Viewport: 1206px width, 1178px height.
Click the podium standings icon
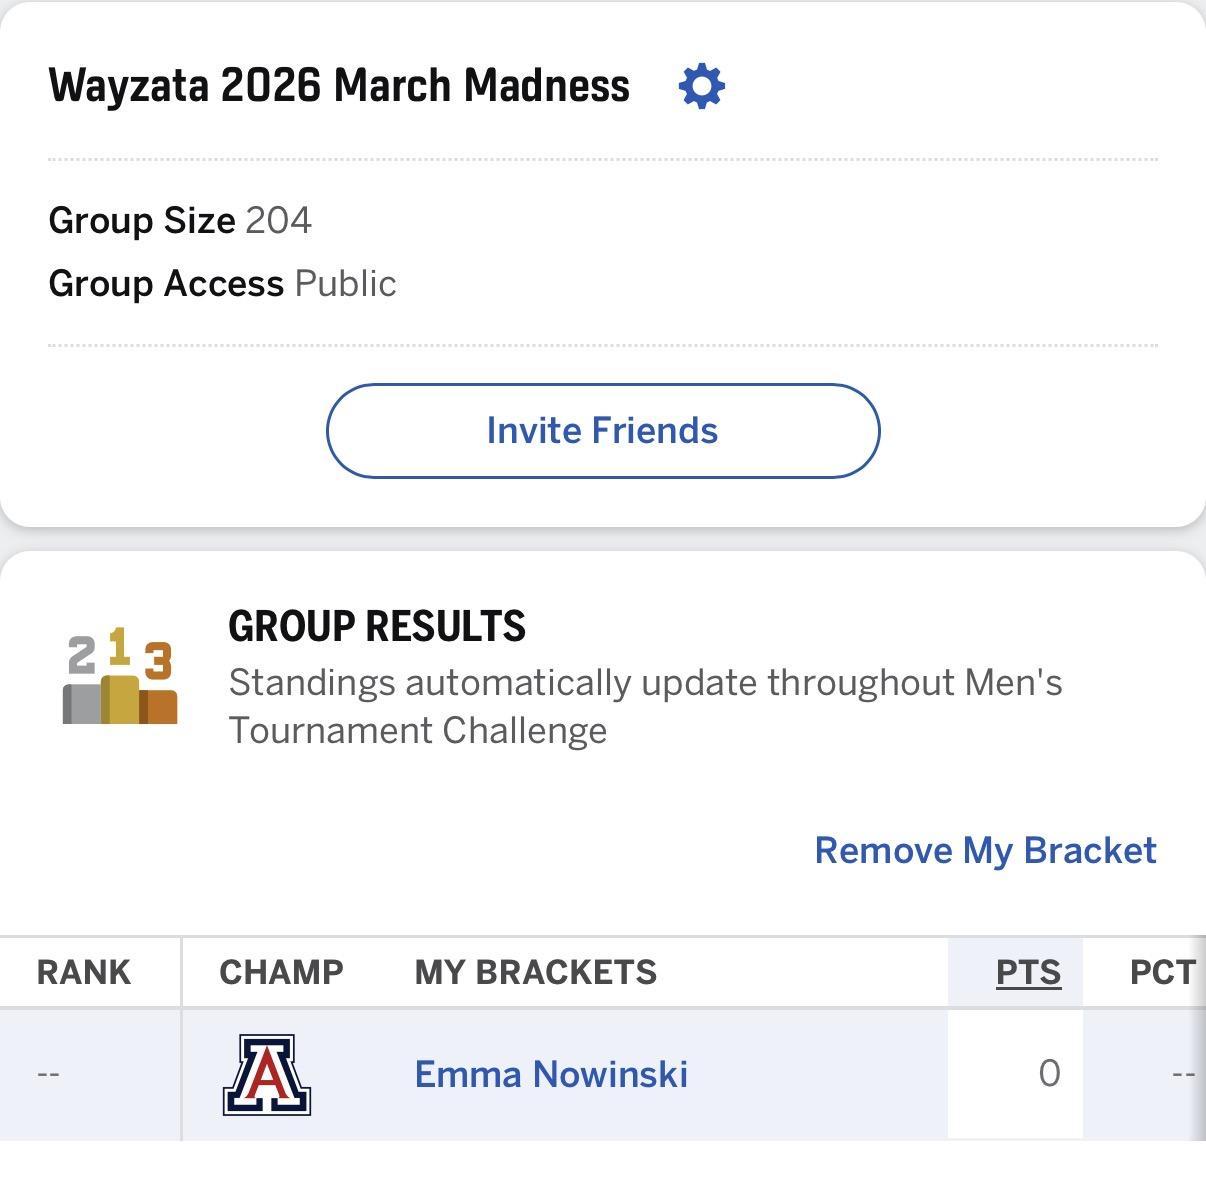[120, 676]
